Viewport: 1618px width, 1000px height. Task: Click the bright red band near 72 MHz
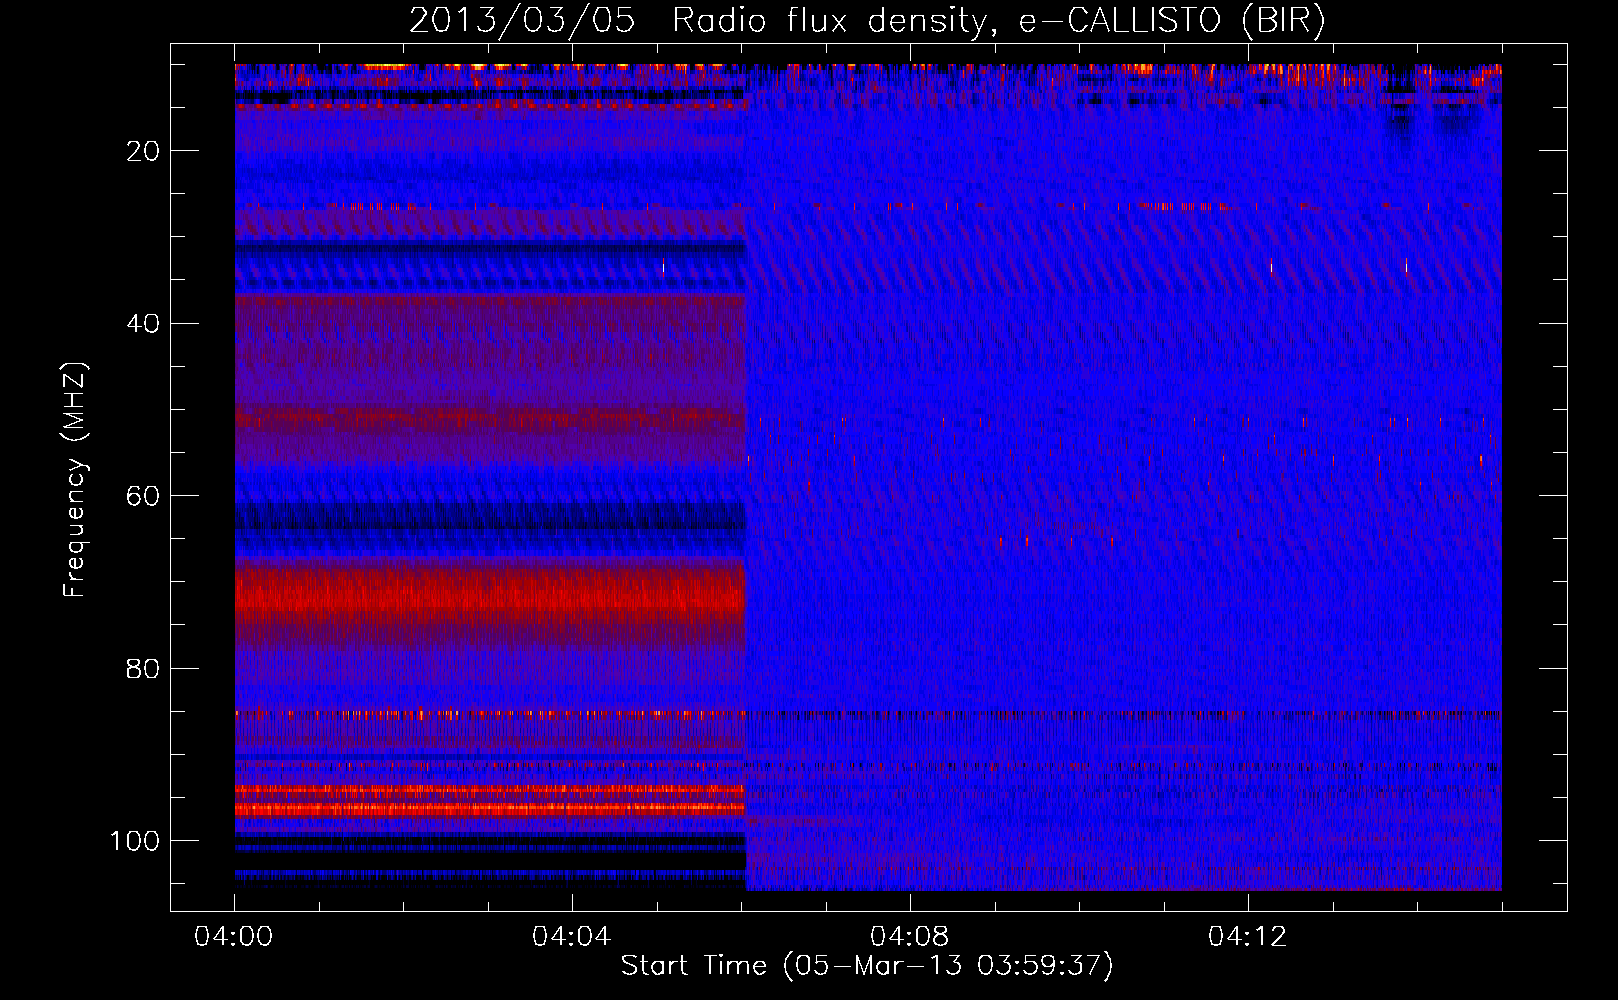pyautogui.click(x=490, y=596)
